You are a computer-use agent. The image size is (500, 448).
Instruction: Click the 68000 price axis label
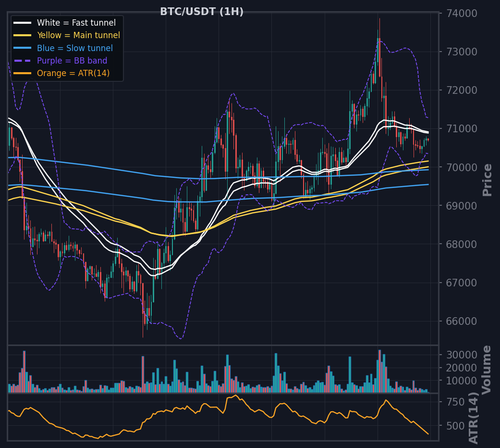[x=462, y=244]
